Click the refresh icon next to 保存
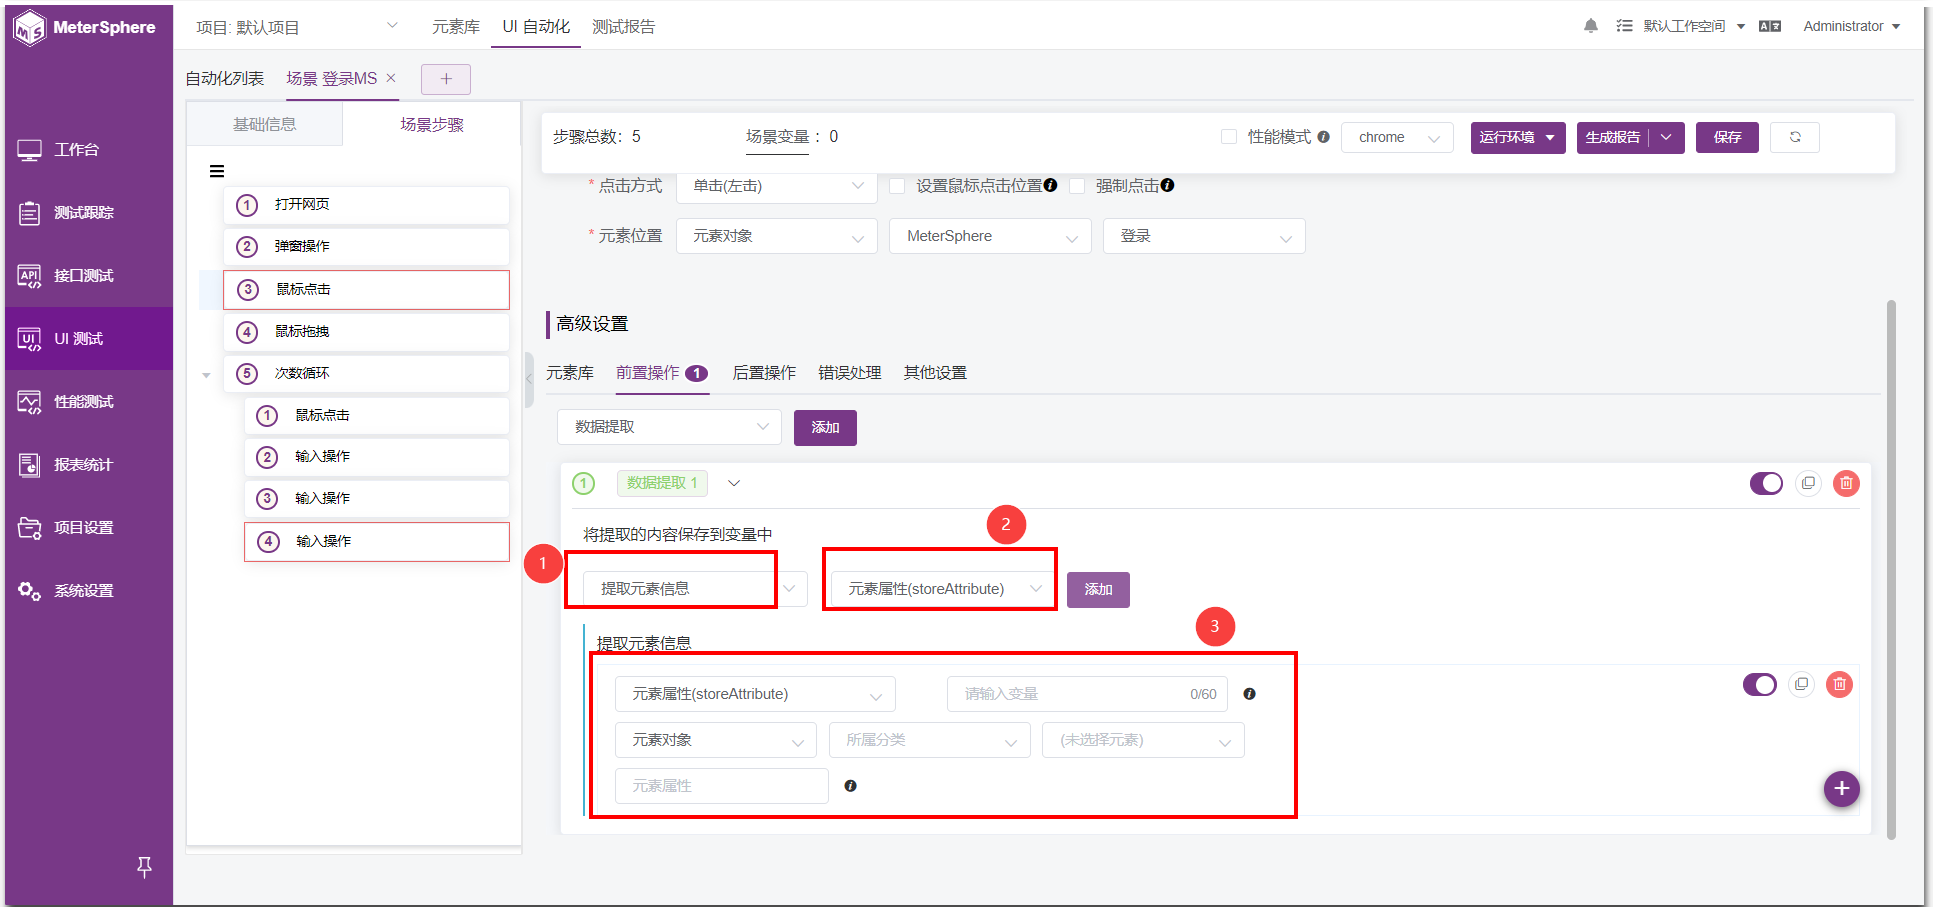1933x914 pixels. click(x=1795, y=137)
